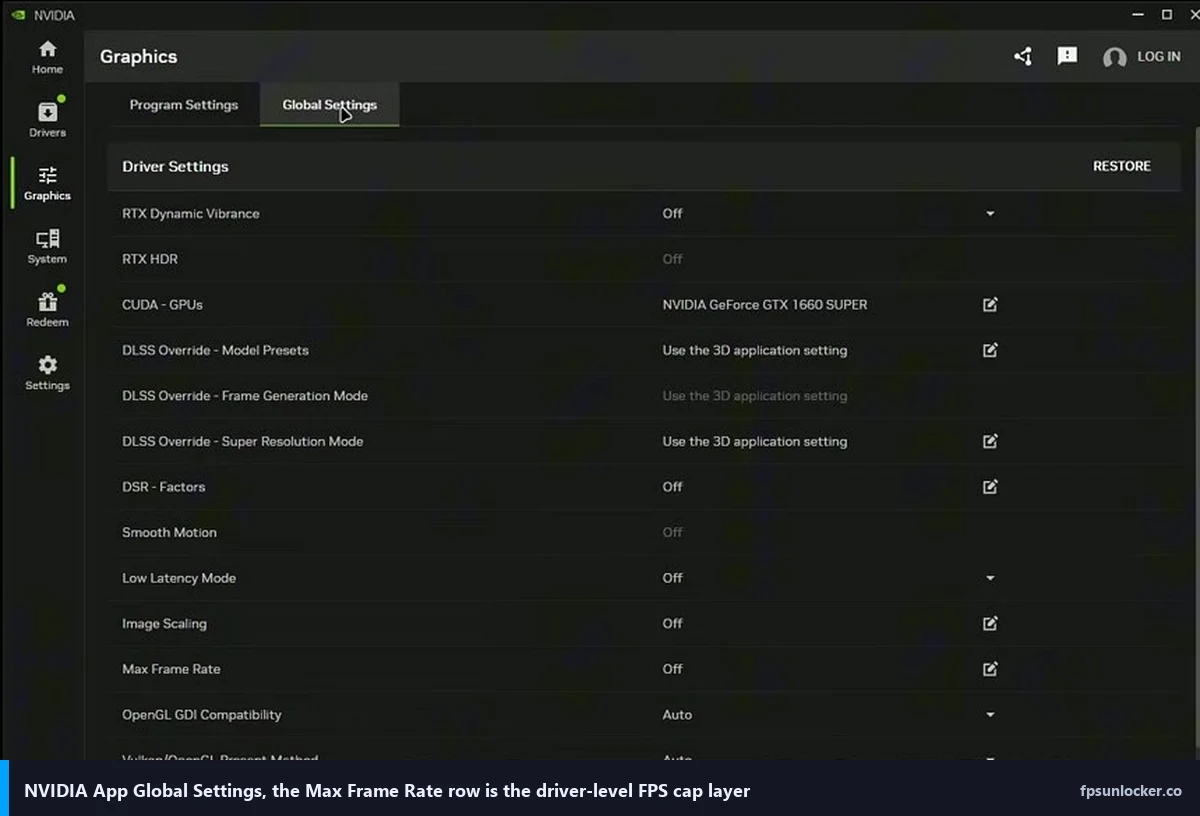Expand OpenGL GDI Compatibility dropdown
Screen dimensions: 1200x816
point(990,715)
